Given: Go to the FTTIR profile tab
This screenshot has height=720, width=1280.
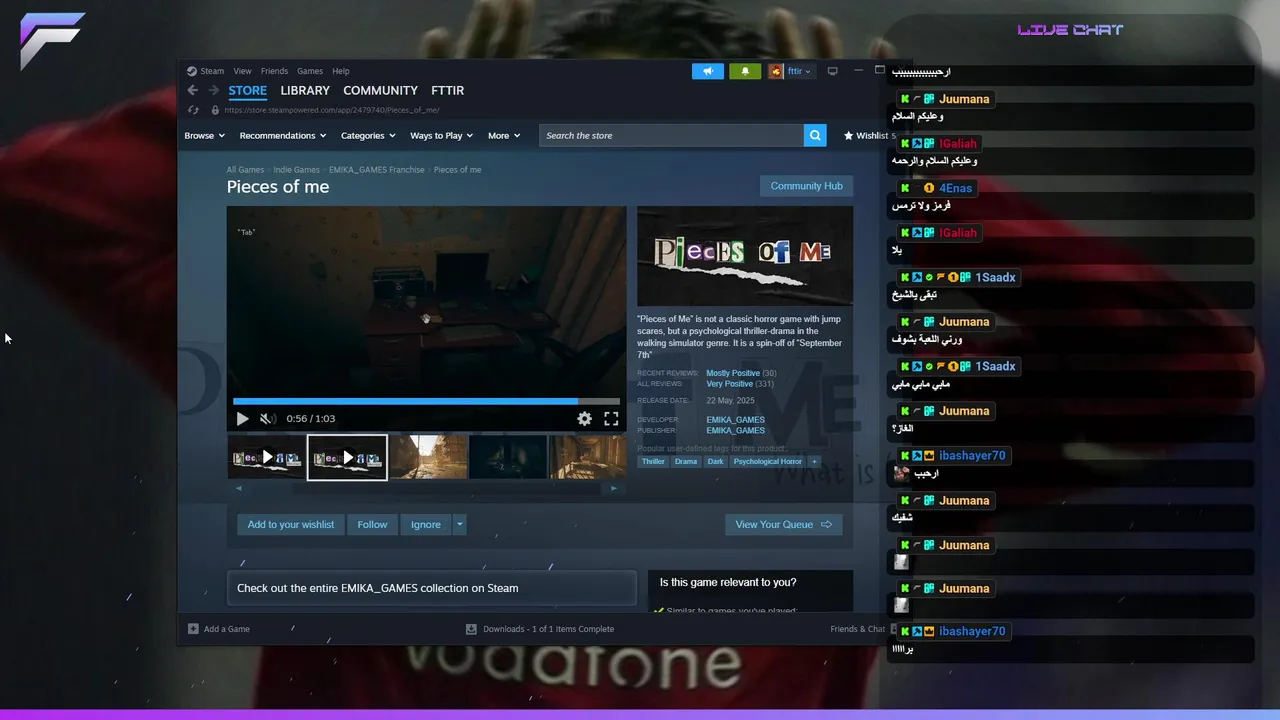Looking at the screenshot, I should click(448, 90).
